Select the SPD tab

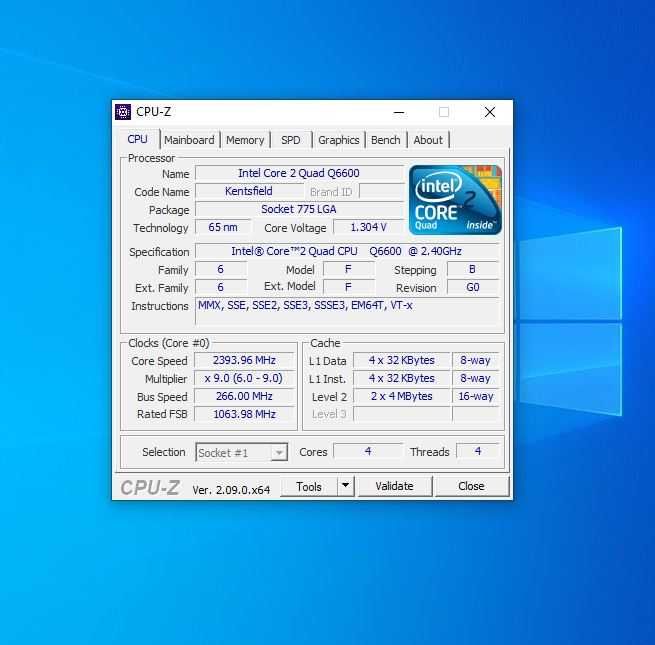[x=291, y=140]
